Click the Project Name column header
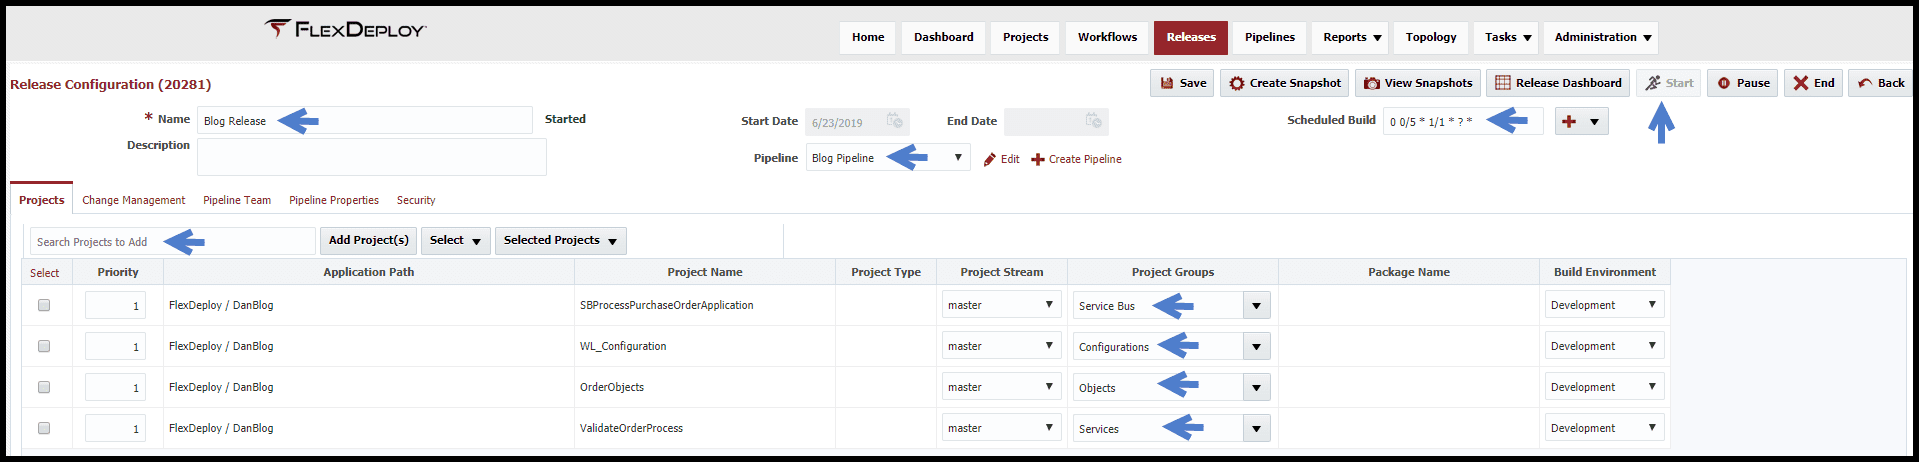 pos(705,272)
